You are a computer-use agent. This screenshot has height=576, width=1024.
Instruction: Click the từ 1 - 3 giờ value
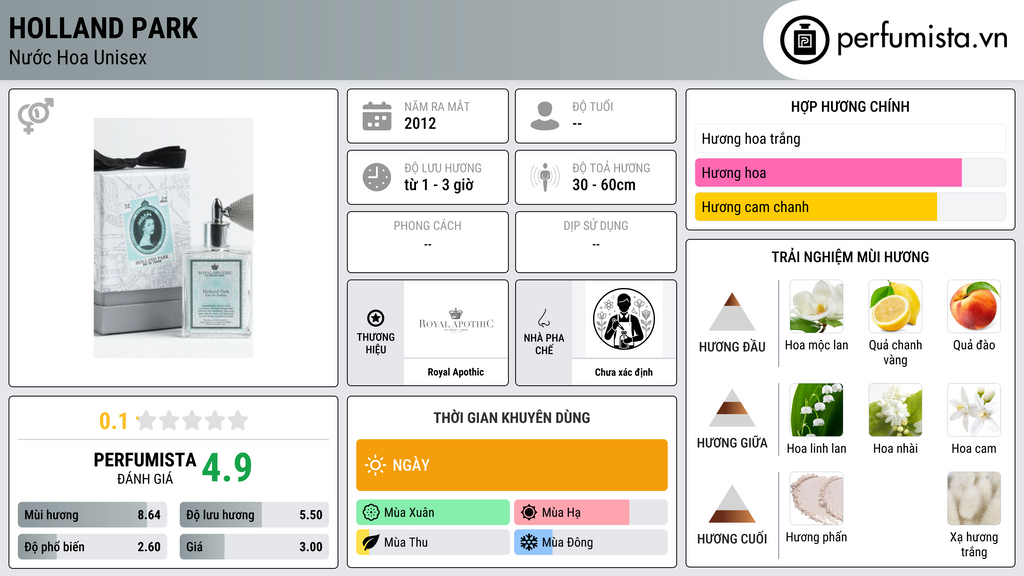(439, 185)
